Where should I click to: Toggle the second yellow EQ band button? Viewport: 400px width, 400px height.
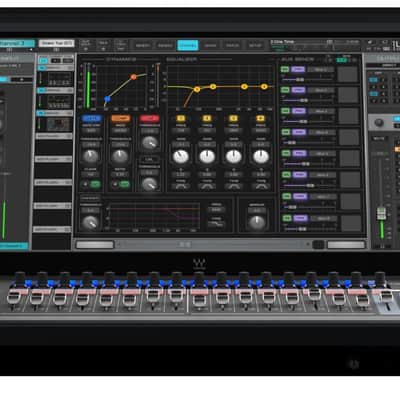pyautogui.click(x=207, y=118)
